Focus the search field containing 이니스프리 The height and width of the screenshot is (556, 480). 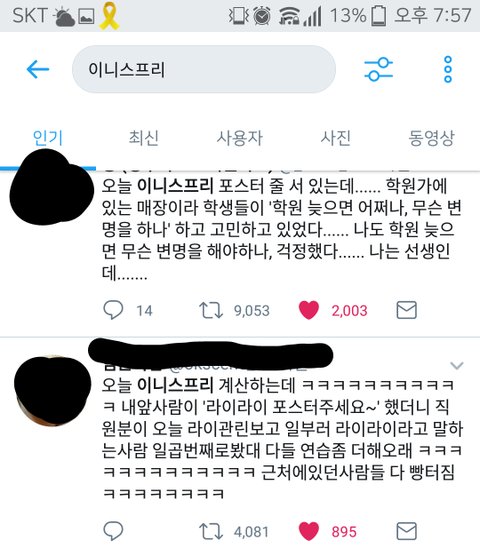(x=204, y=69)
